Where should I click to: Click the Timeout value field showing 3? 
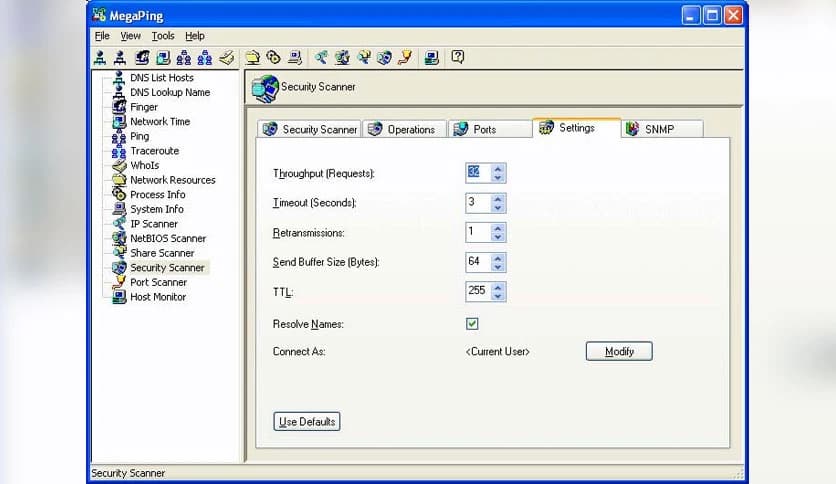[478, 203]
